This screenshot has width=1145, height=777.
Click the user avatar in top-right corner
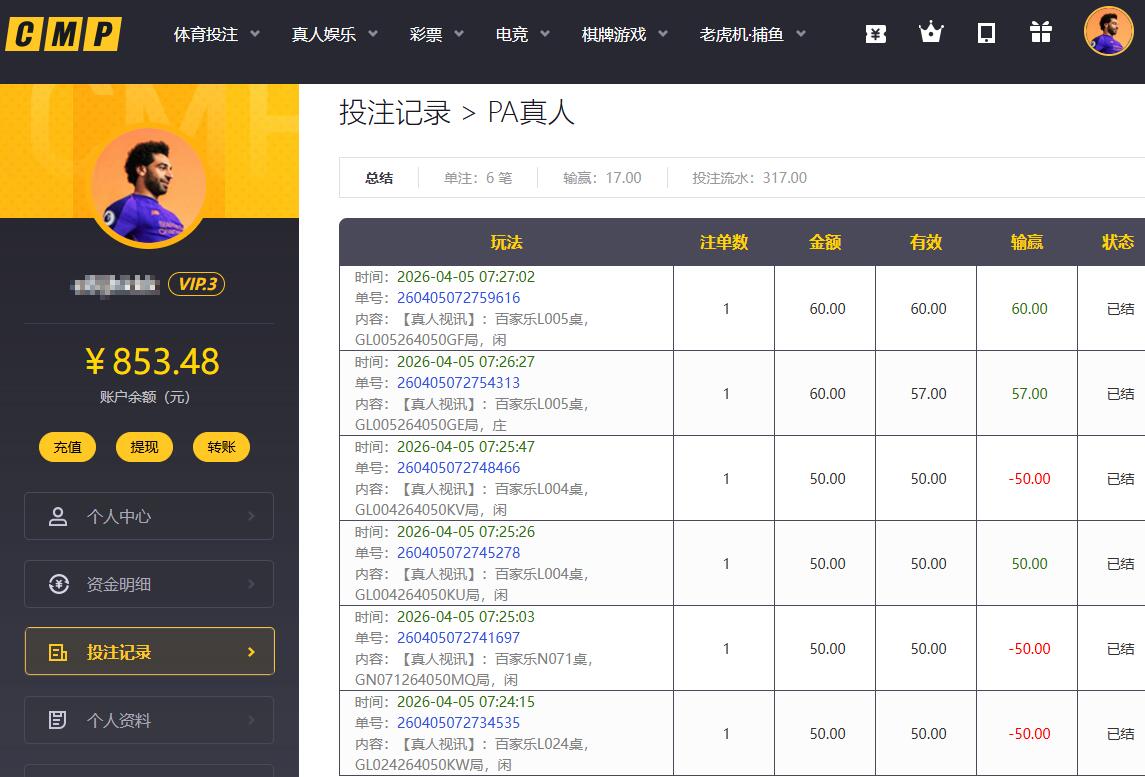click(x=1108, y=31)
